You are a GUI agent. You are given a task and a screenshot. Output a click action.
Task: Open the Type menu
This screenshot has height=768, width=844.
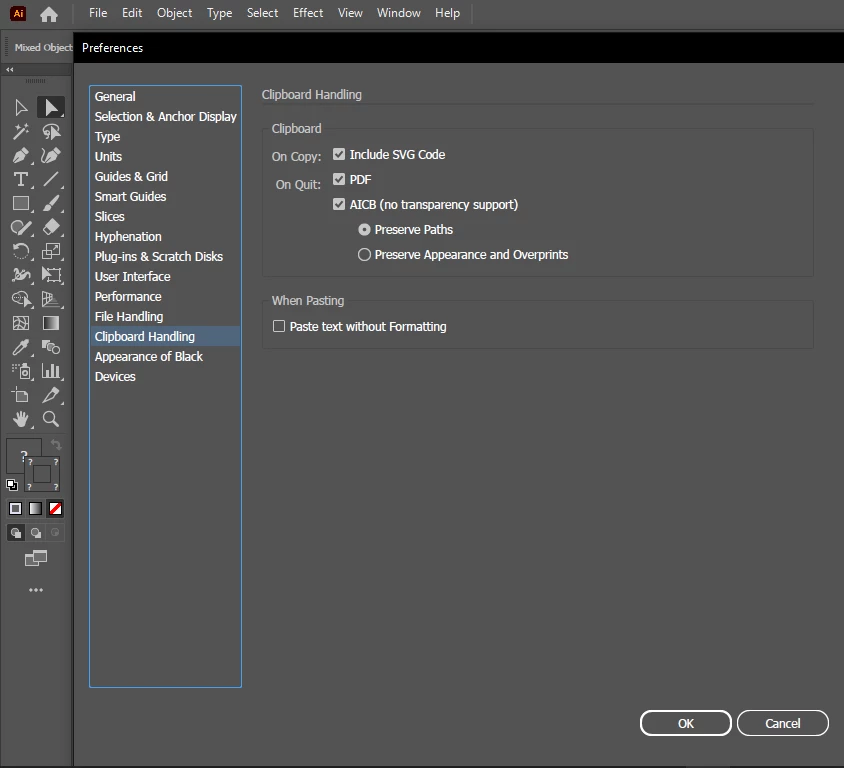[220, 13]
